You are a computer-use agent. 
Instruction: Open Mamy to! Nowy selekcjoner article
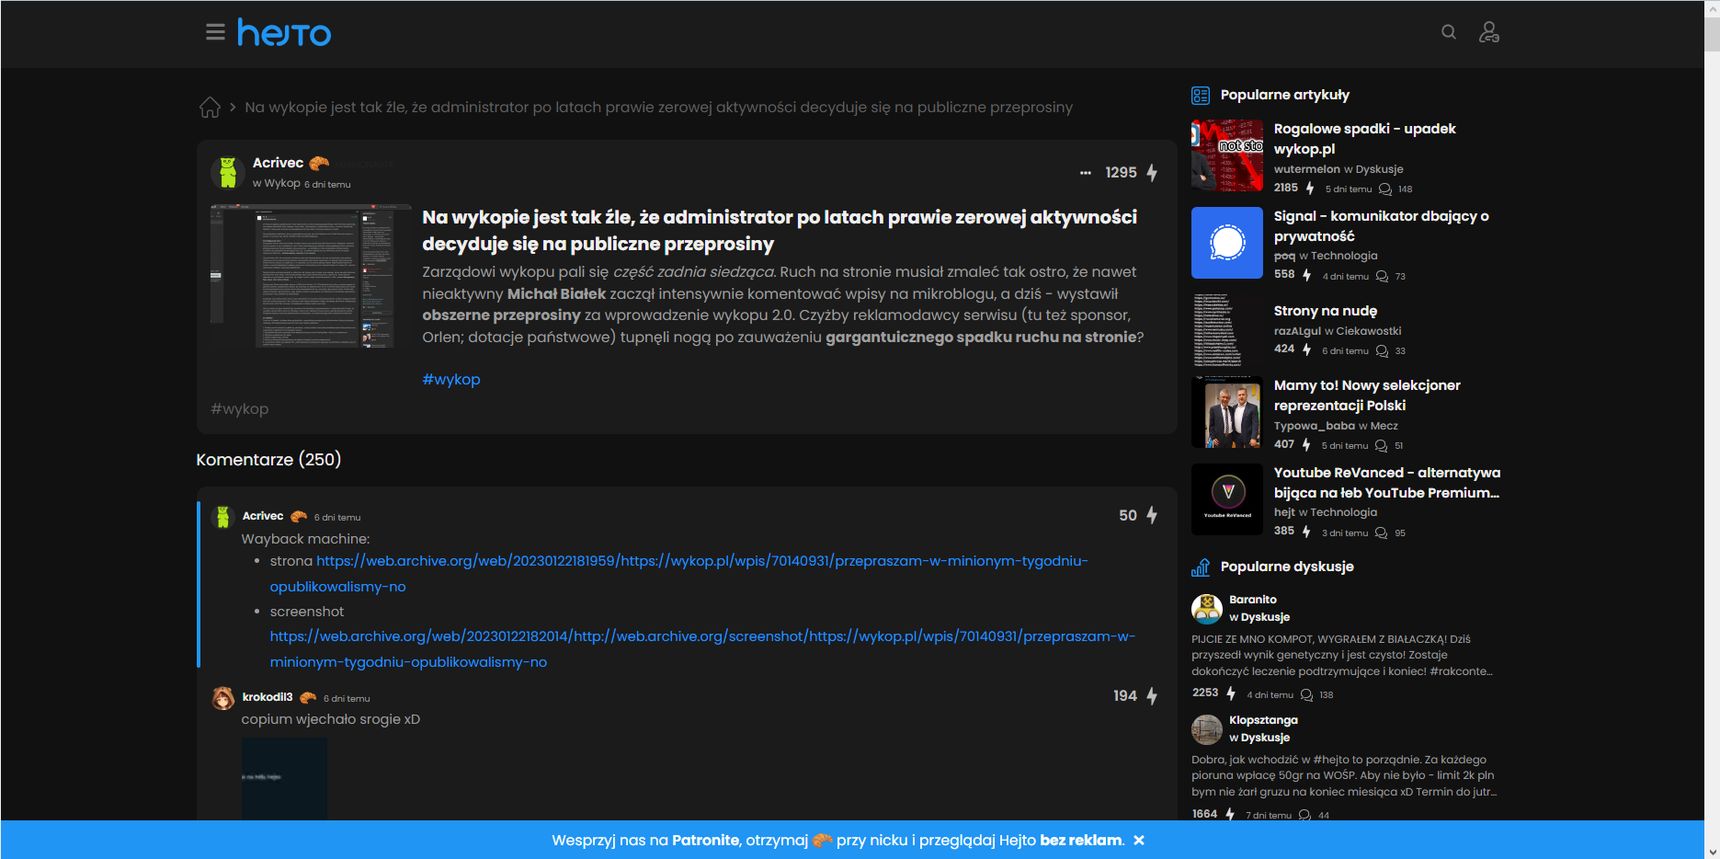click(x=1367, y=395)
